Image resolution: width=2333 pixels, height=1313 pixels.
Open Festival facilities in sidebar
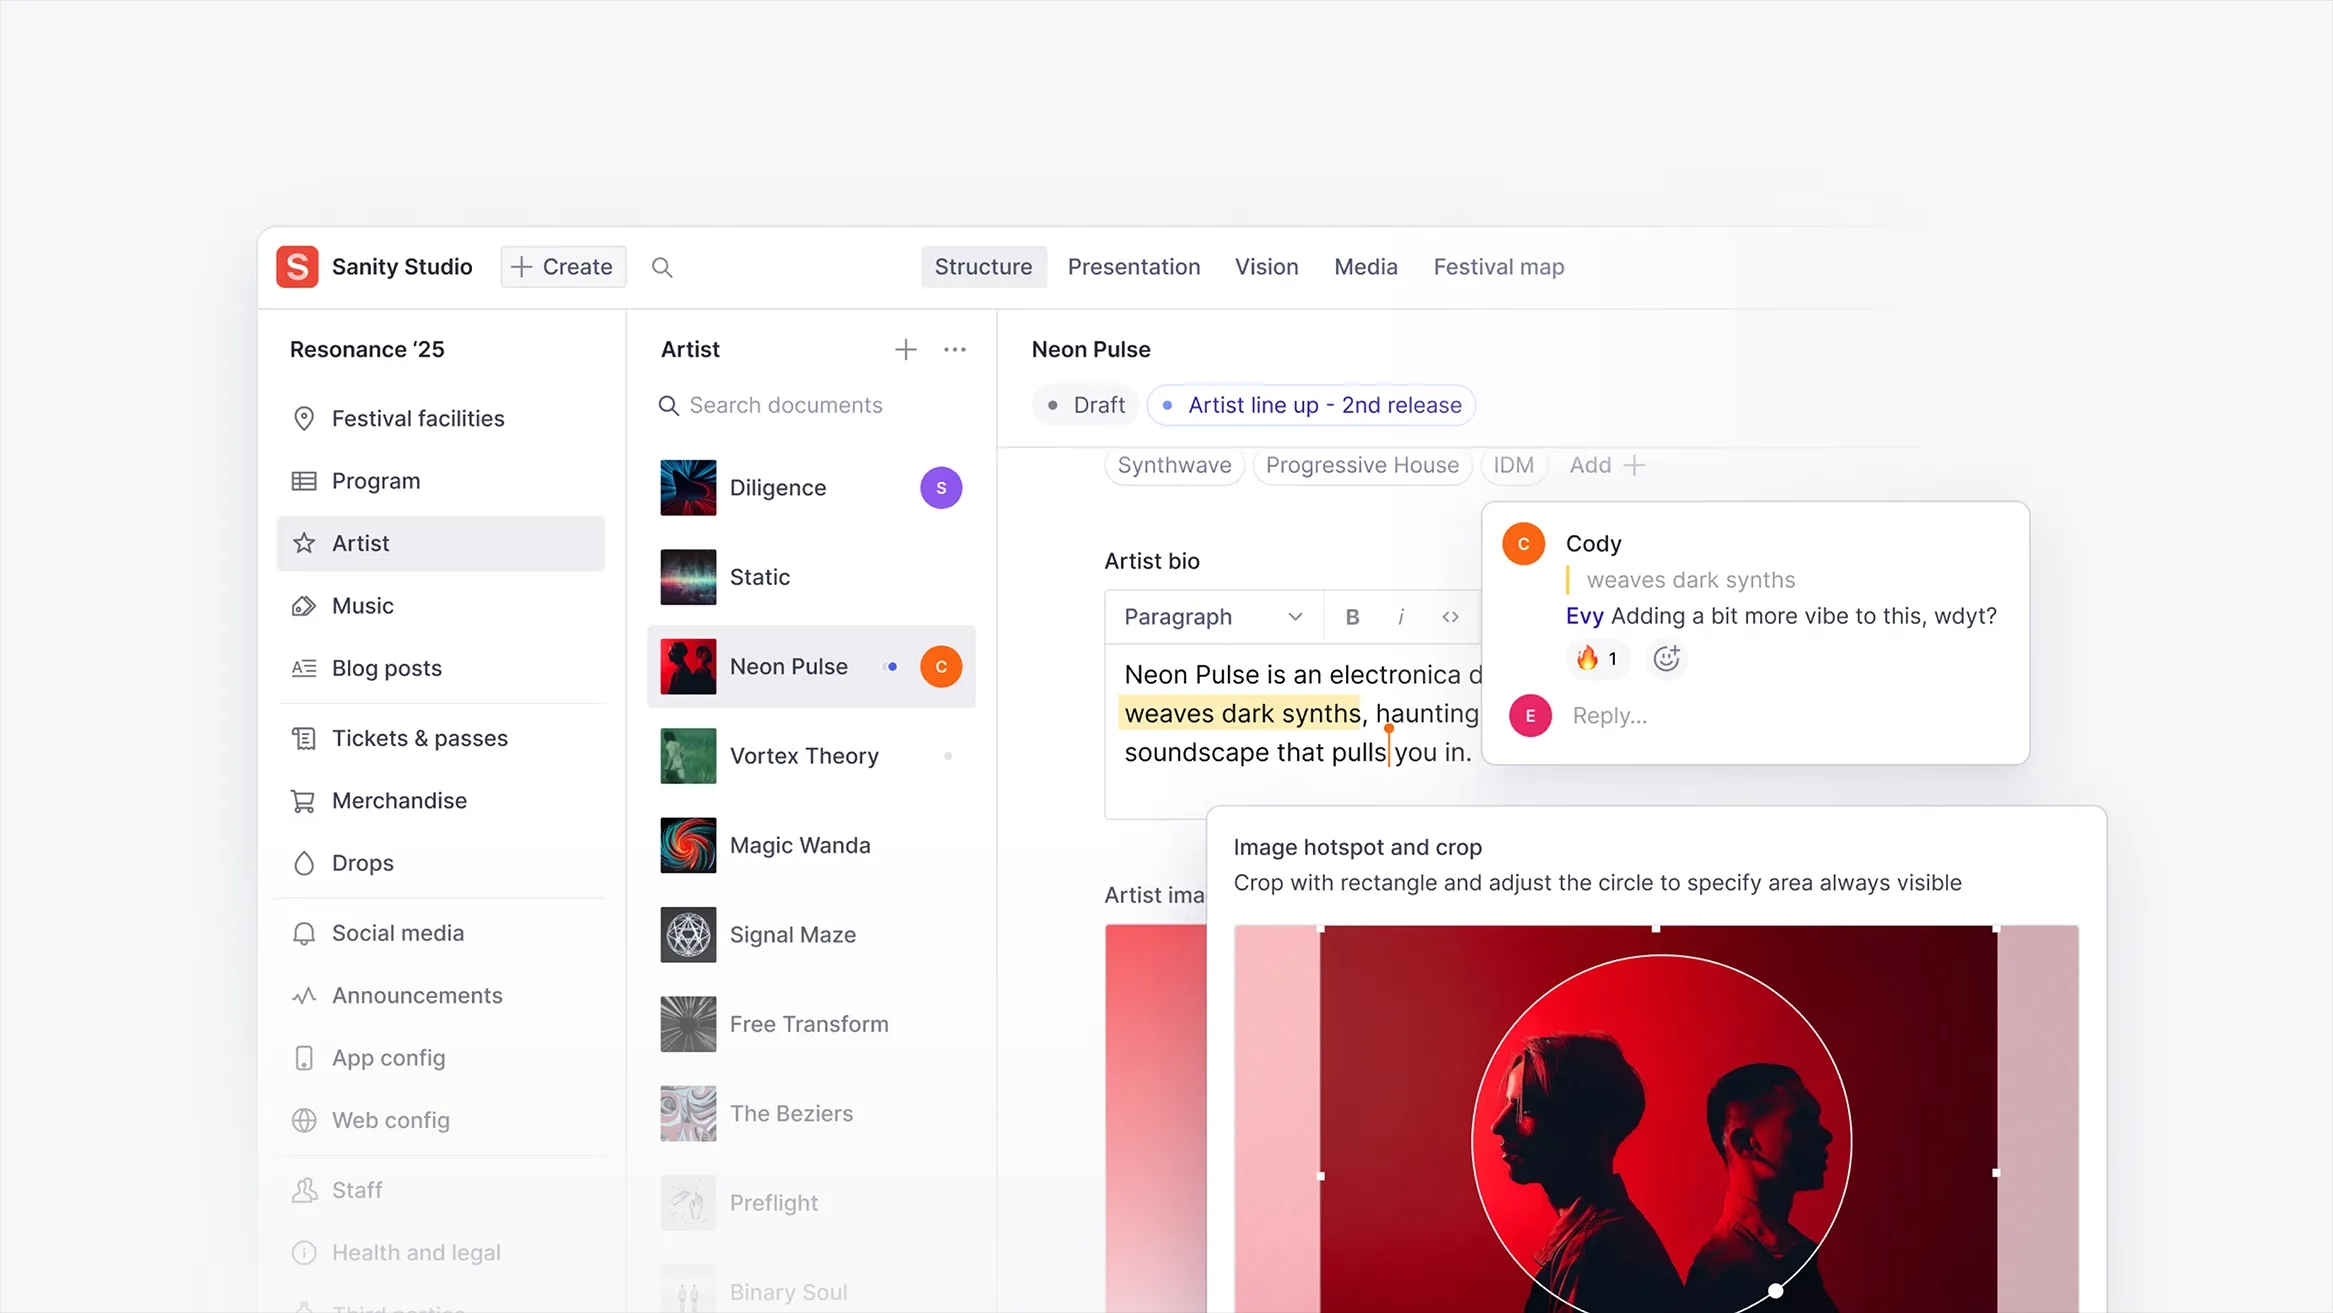pyautogui.click(x=441, y=418)
